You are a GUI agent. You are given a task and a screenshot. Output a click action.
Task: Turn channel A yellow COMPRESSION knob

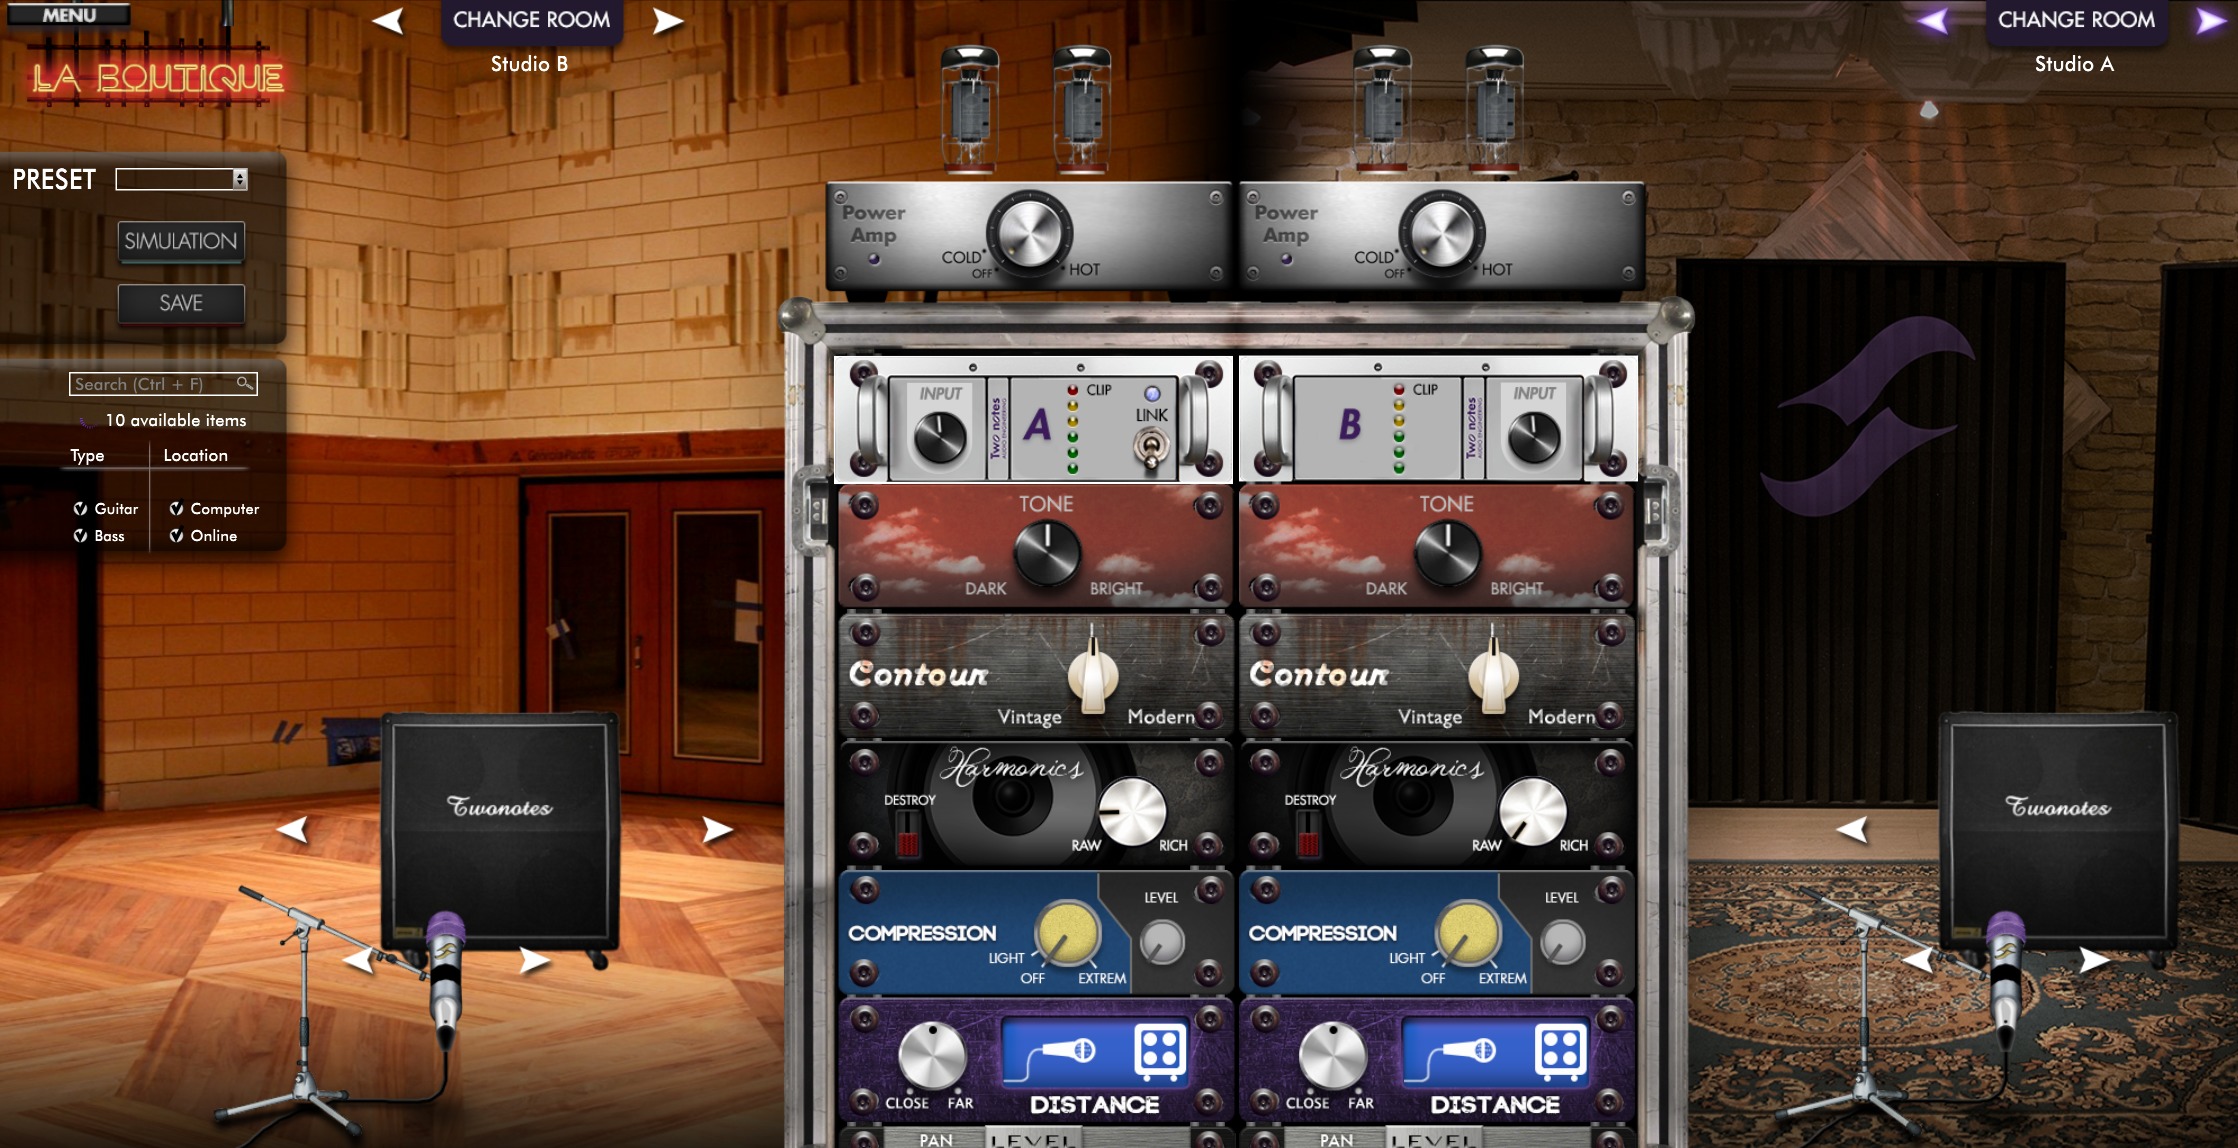(1067, 933)
